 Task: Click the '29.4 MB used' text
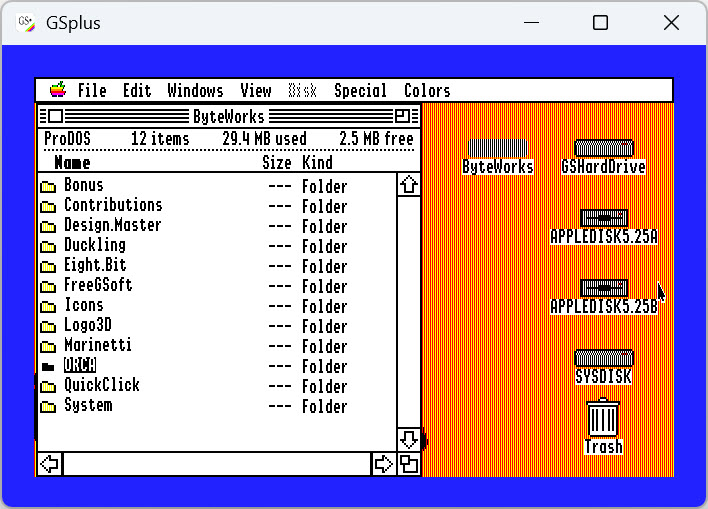pyautogui.click(x=264, y=139)
